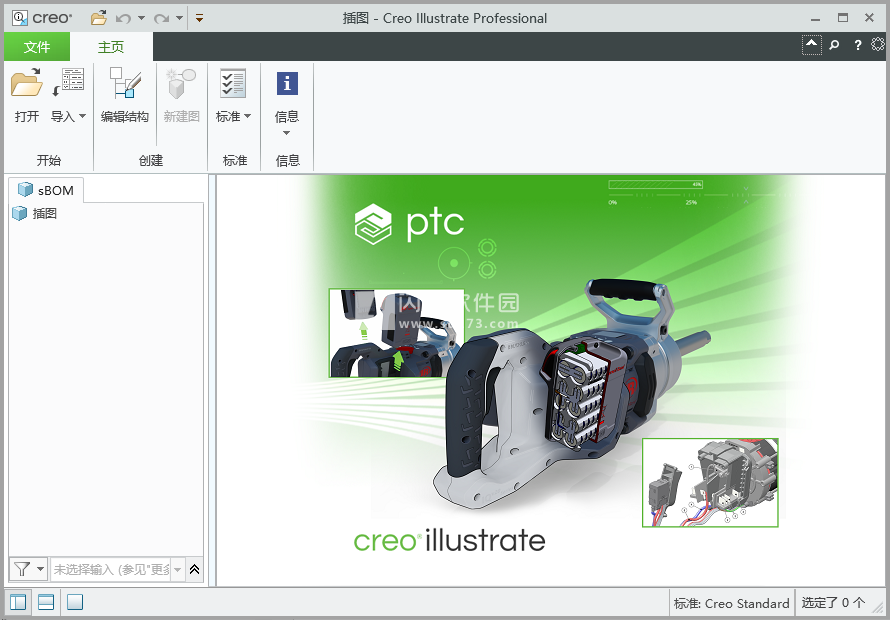This screenshot has height=620, width=890.
Task: Open the filter funnel dropdown arrow
Action: 40,569
